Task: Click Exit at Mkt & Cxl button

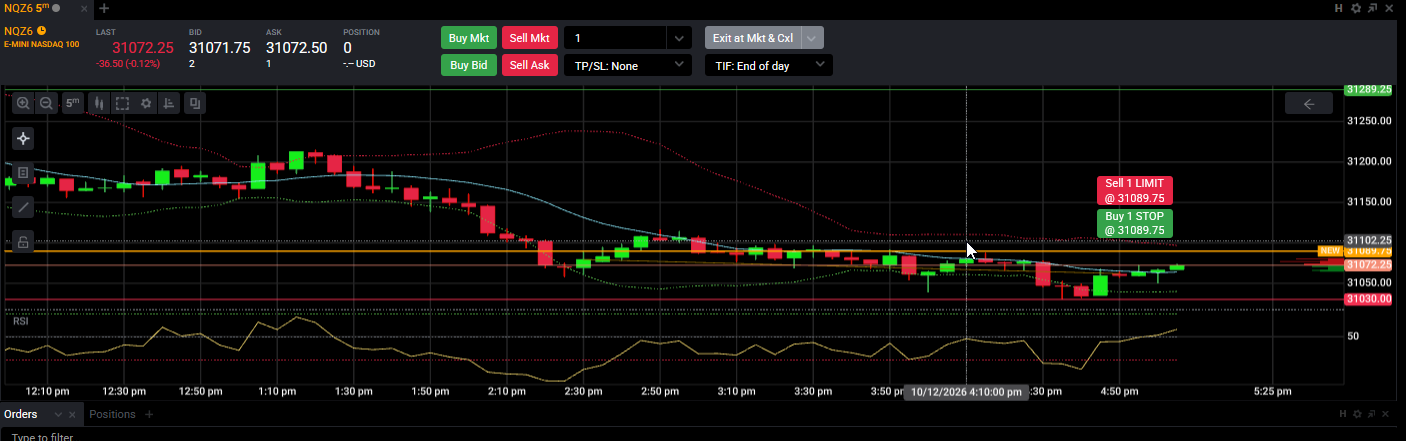Action: tap(753, 38)
